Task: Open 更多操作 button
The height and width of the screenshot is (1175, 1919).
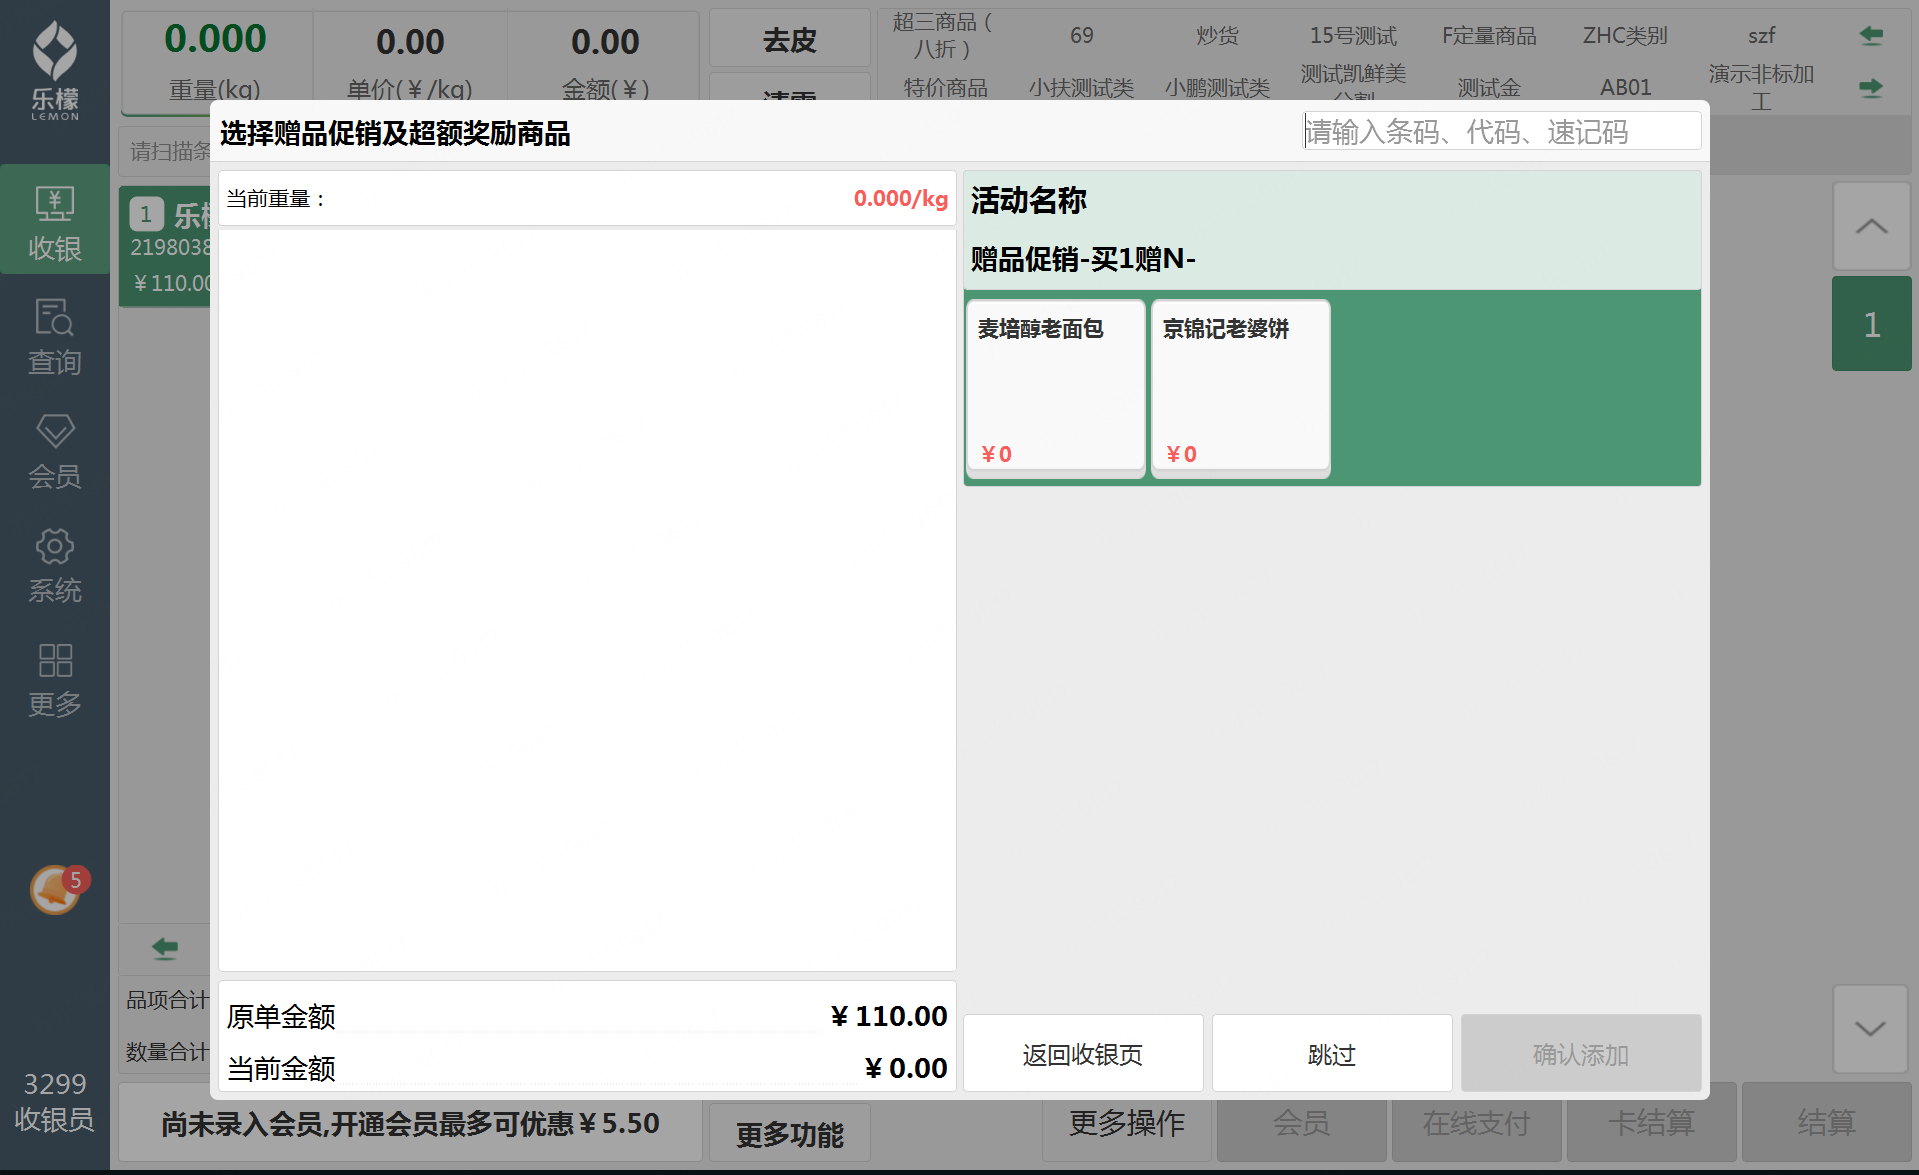Action: [1127, 1123]
